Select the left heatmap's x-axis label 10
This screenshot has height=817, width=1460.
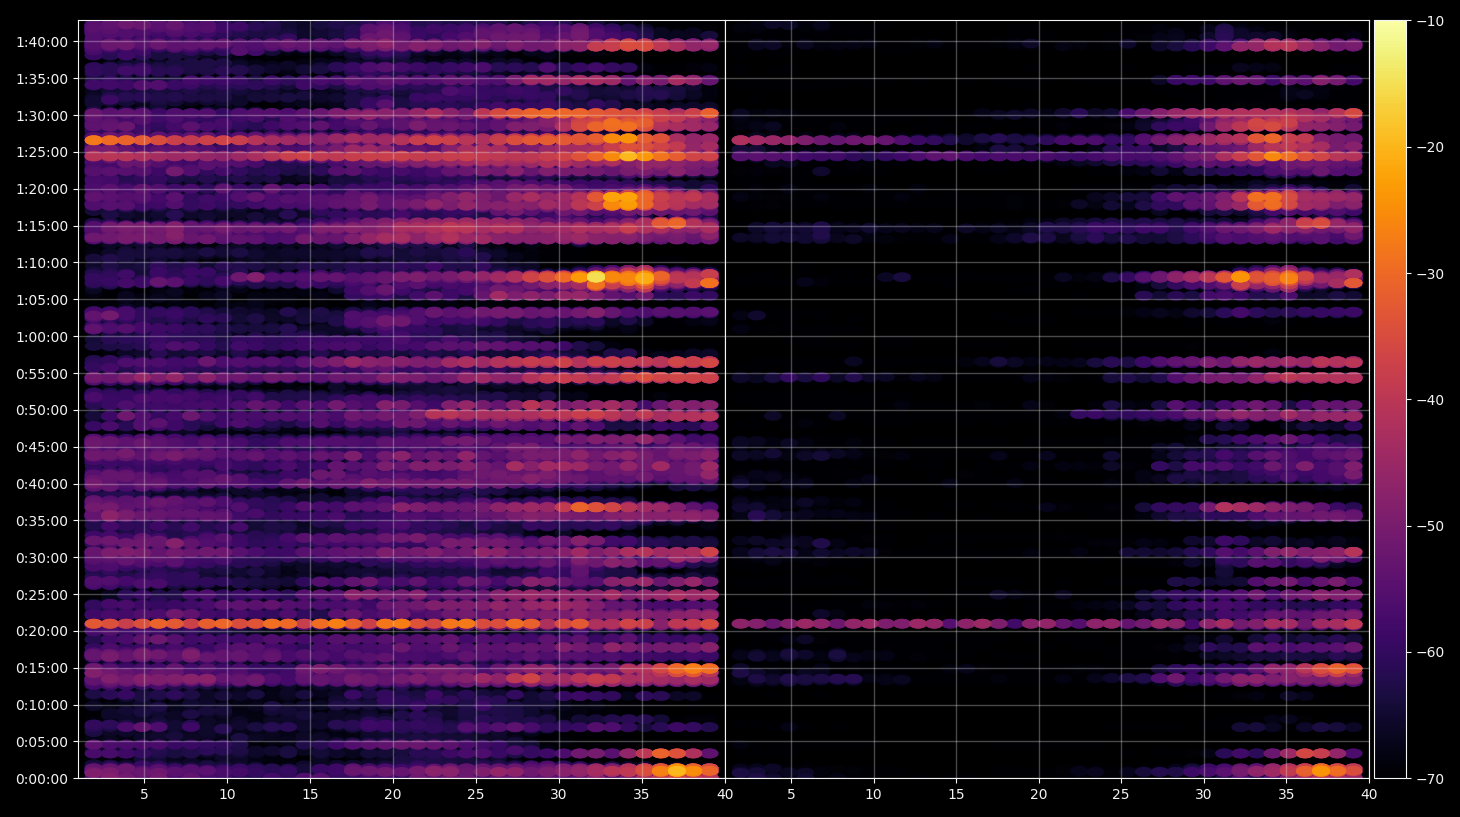point(227,795)
